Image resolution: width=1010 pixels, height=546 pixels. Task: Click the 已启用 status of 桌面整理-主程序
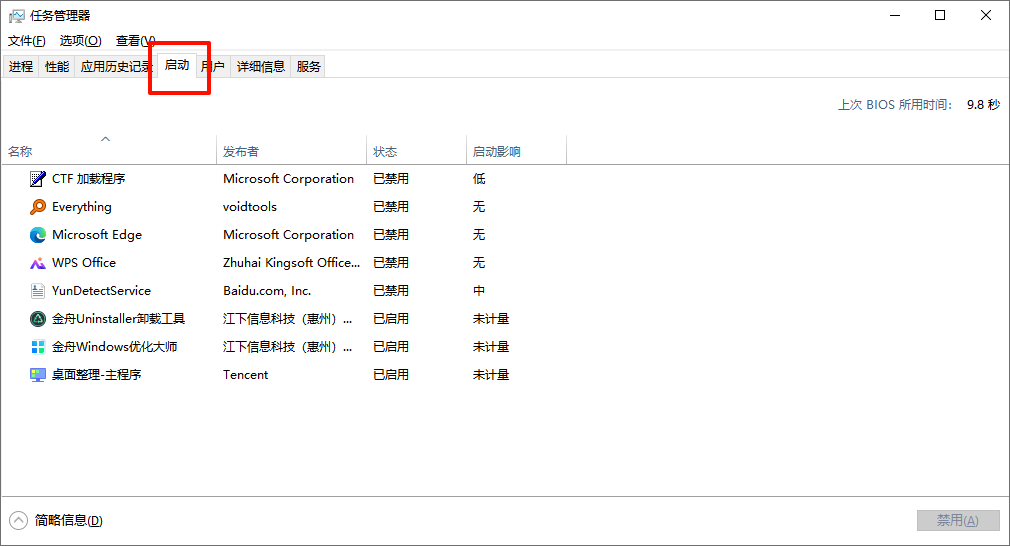tap(391, 375)
